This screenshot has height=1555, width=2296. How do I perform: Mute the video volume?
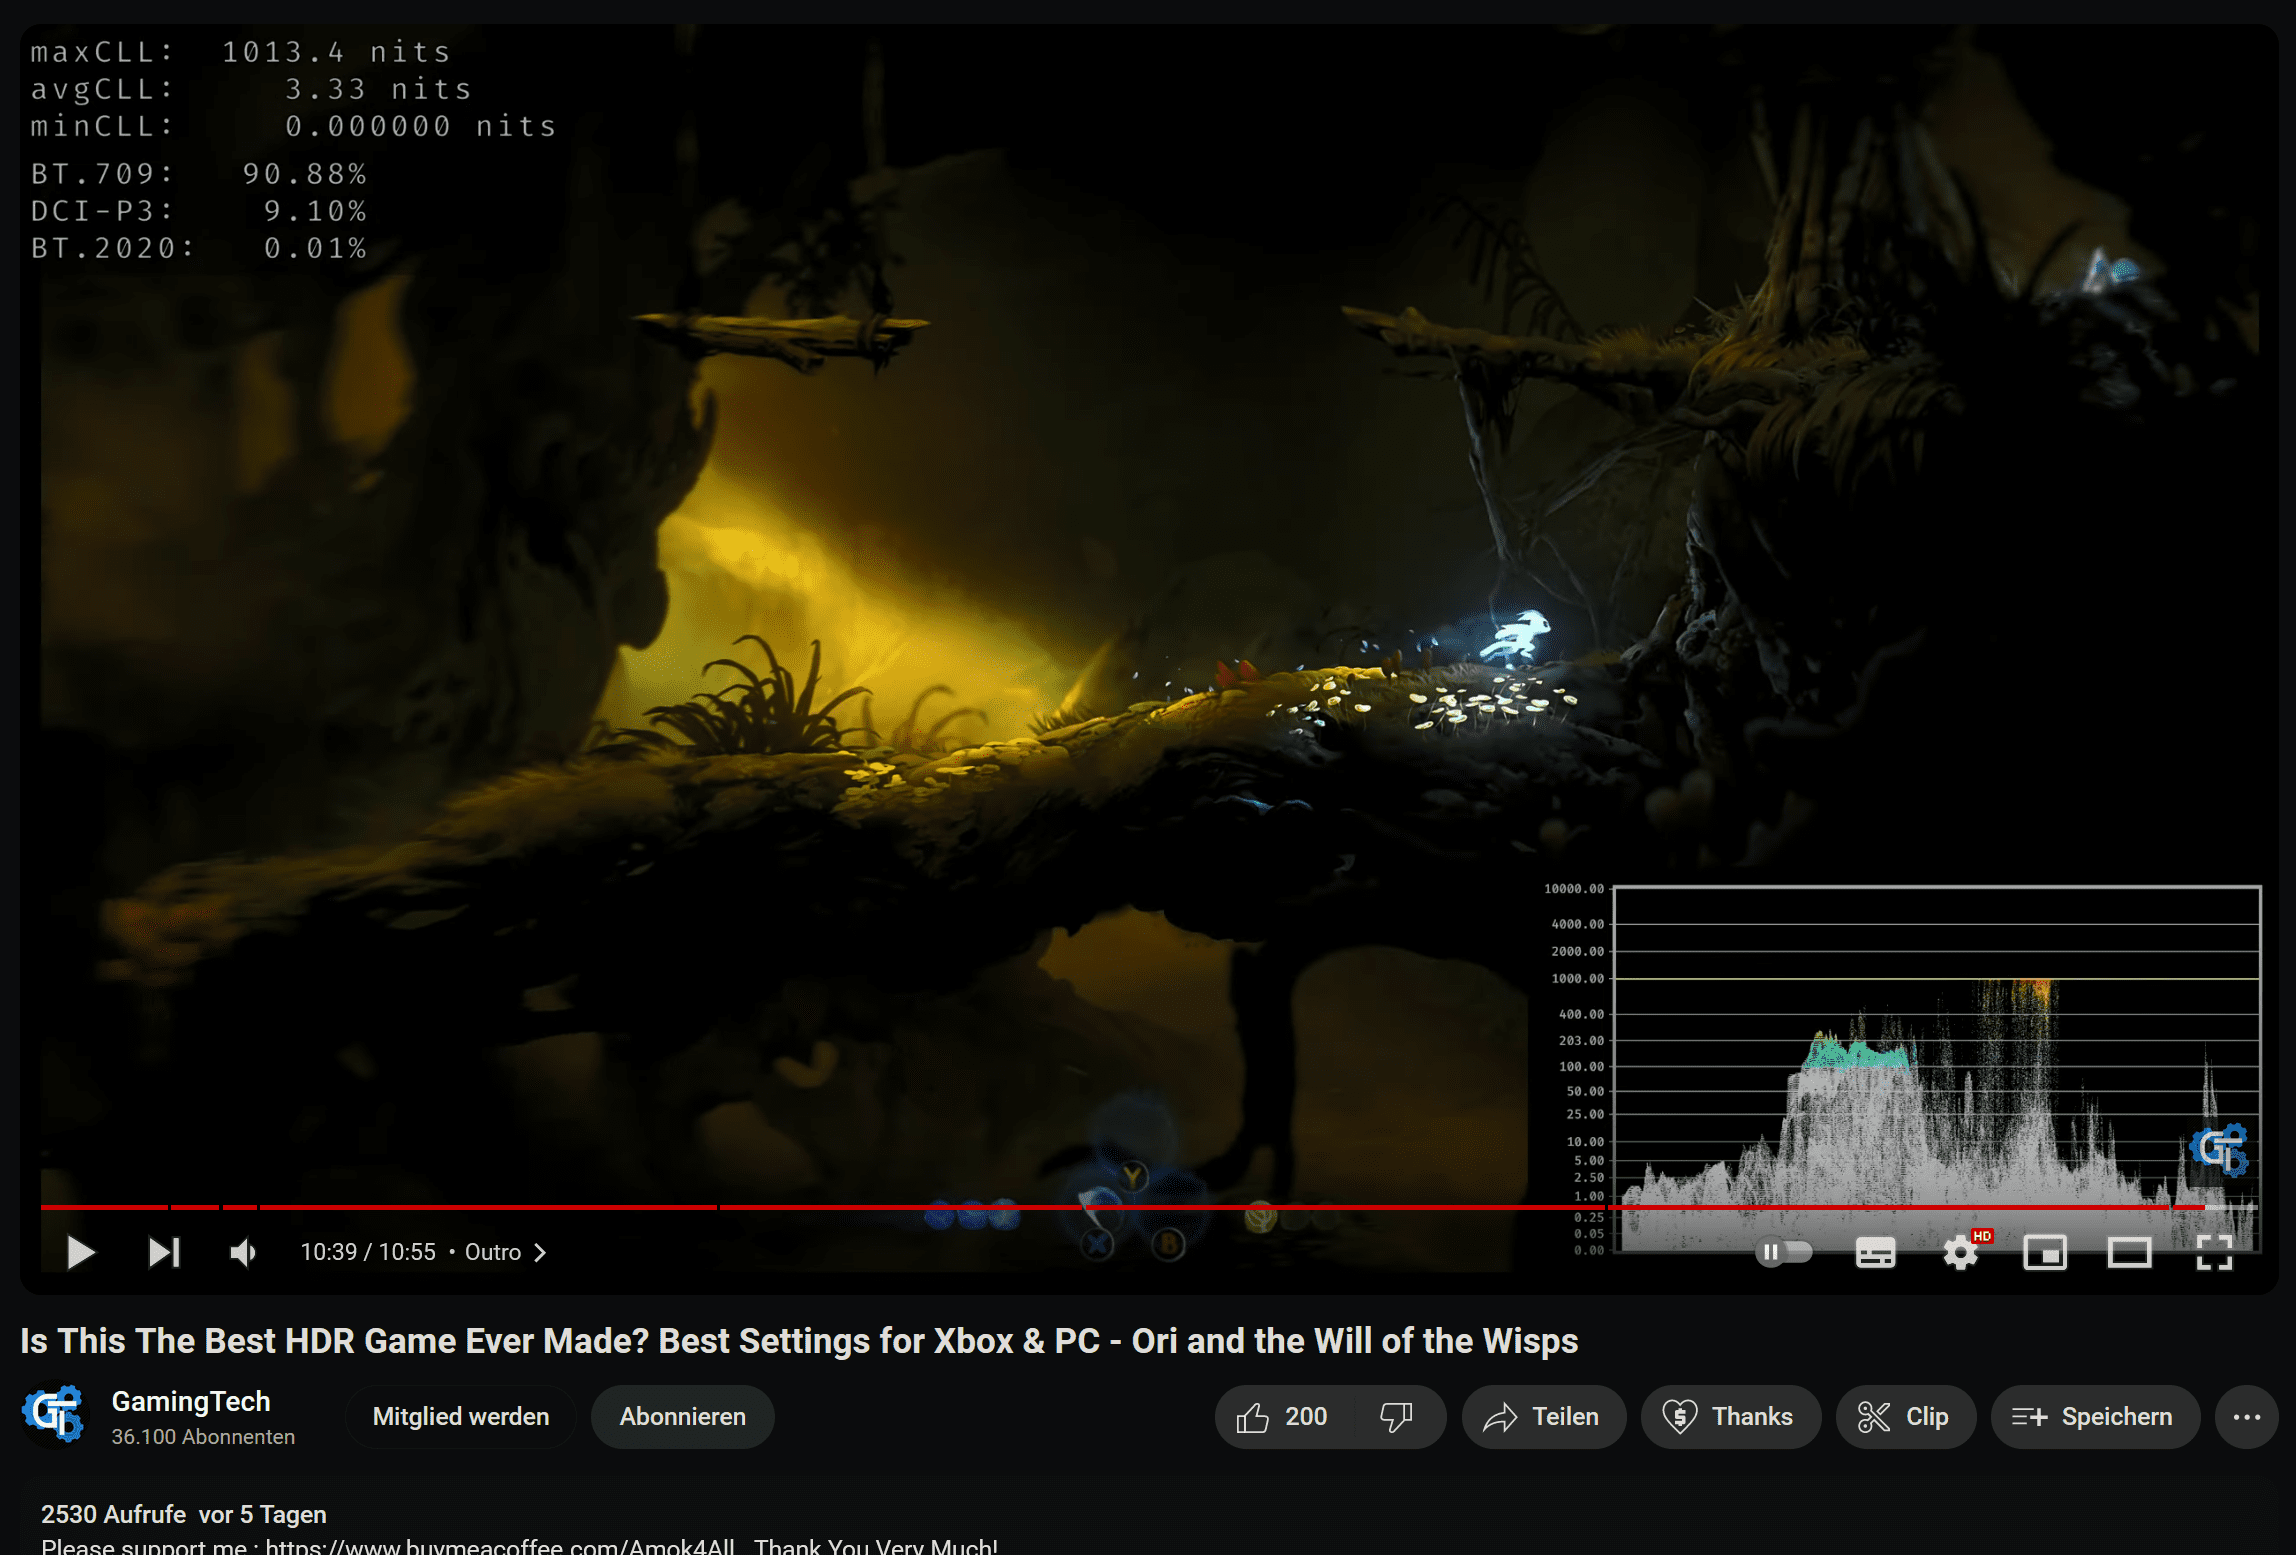coord(243,1252)
